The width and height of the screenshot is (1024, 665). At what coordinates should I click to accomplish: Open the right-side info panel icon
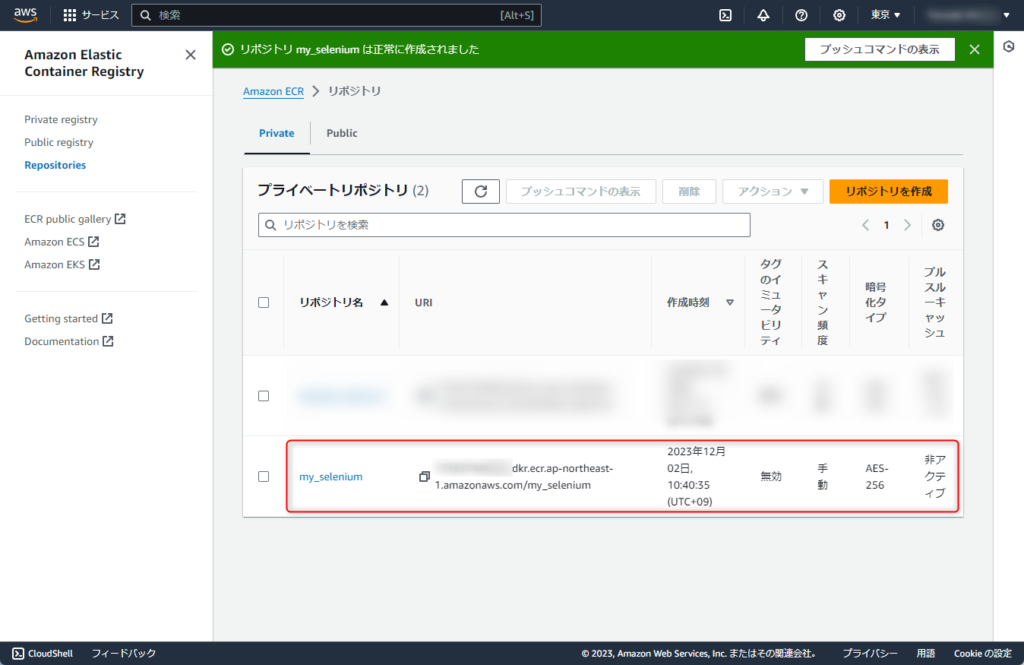pos(1009,46)
